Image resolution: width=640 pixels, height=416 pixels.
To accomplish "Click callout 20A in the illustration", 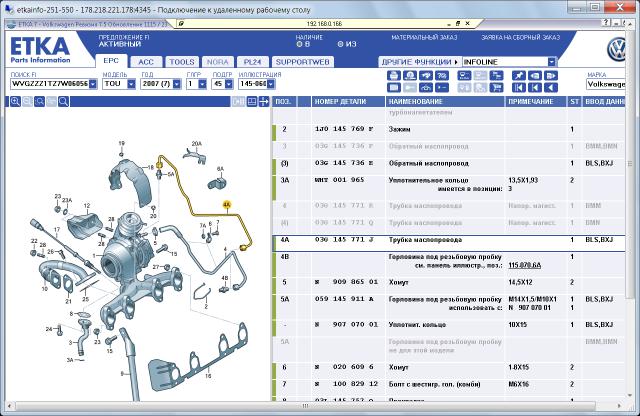I will point(197,144).
